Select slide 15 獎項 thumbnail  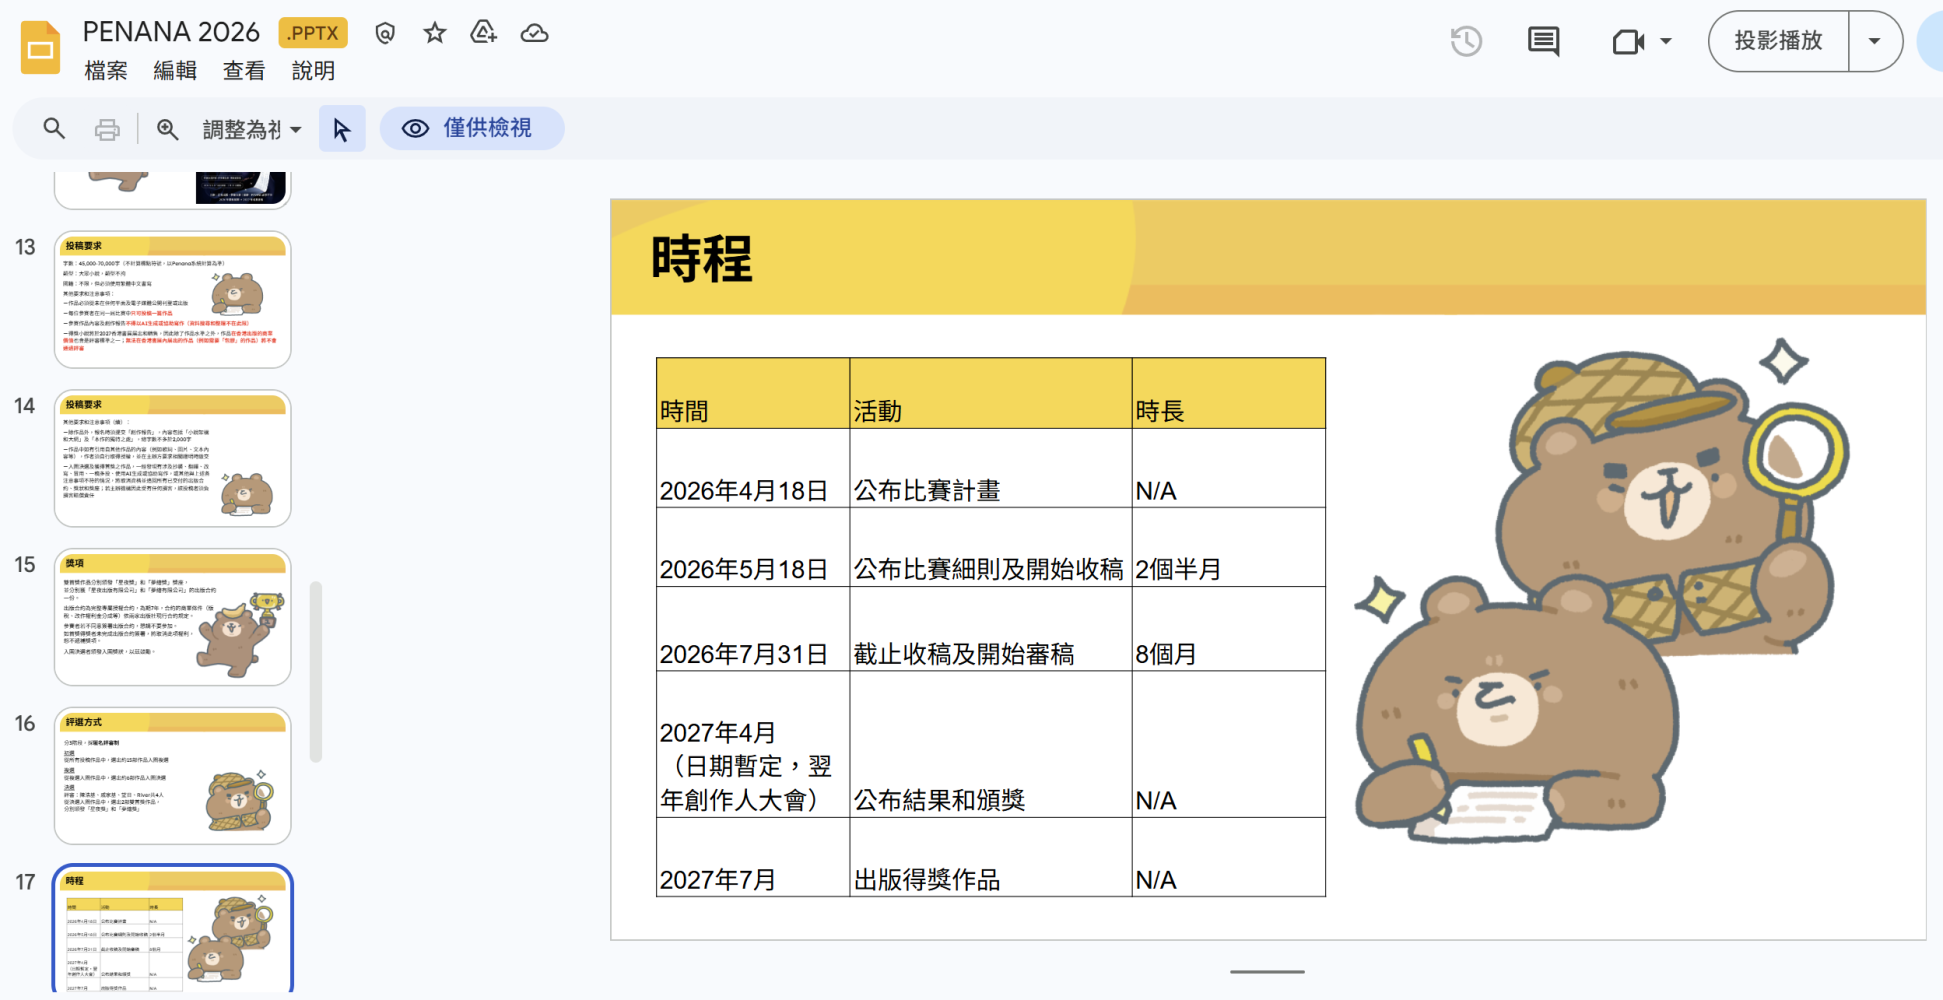coord(173,617)
